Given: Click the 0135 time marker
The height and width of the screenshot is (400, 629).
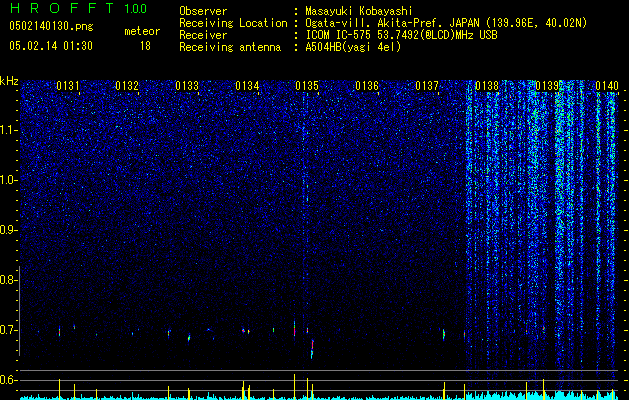Looking at the screenshot, I should click(307, 86).
